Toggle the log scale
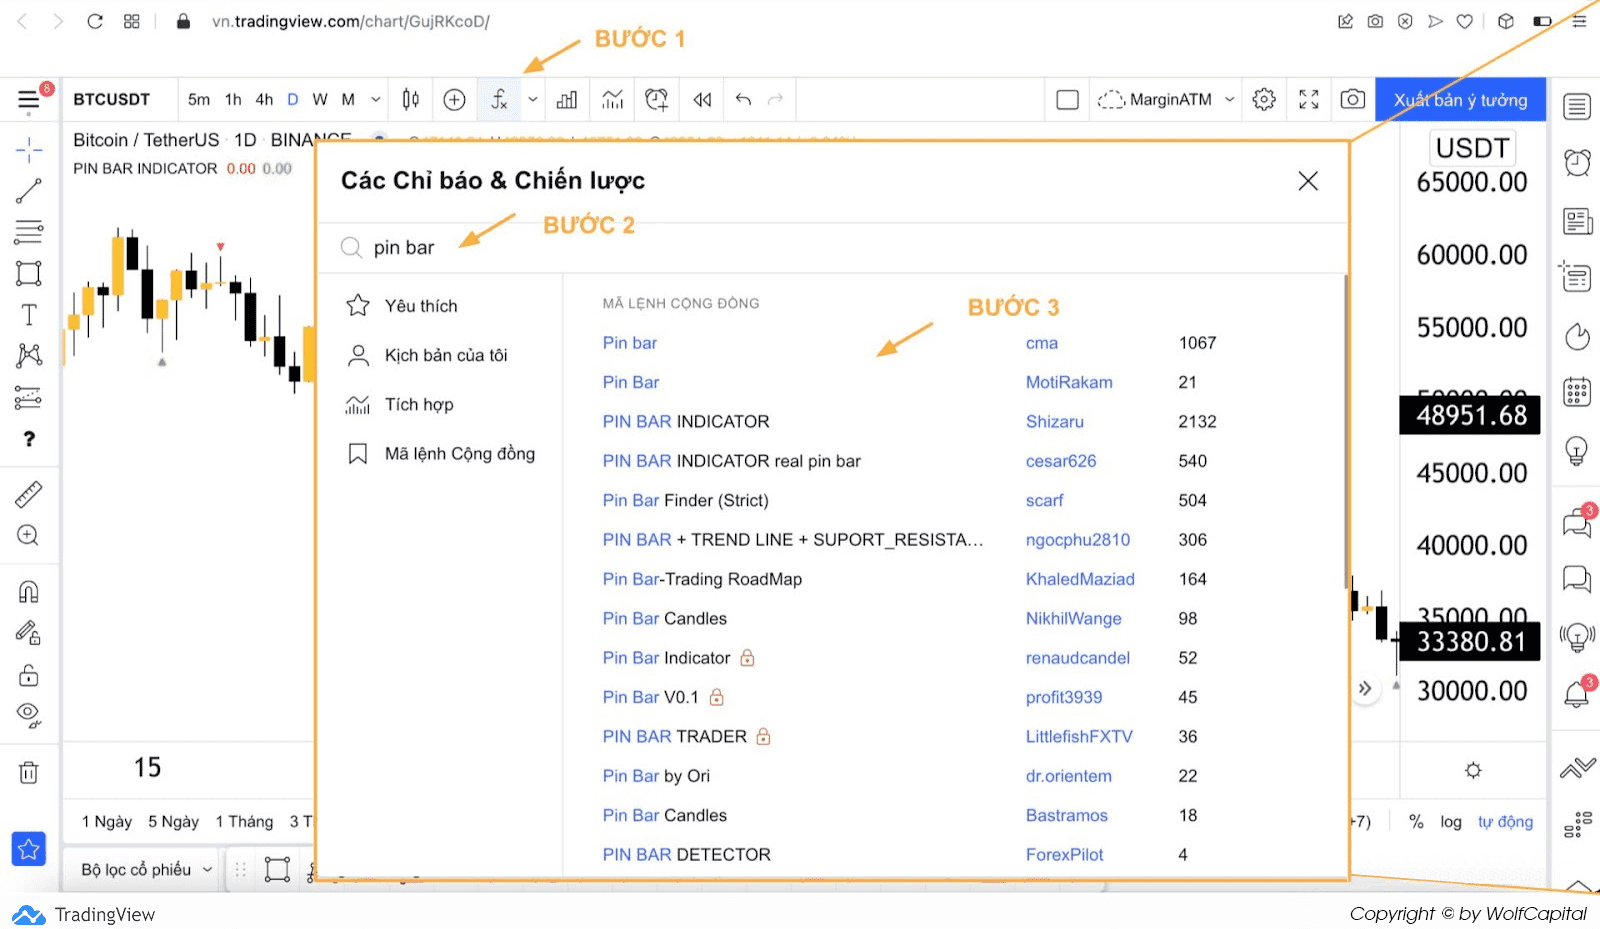The image size is (1600, 929). [x=1450, y=821]
